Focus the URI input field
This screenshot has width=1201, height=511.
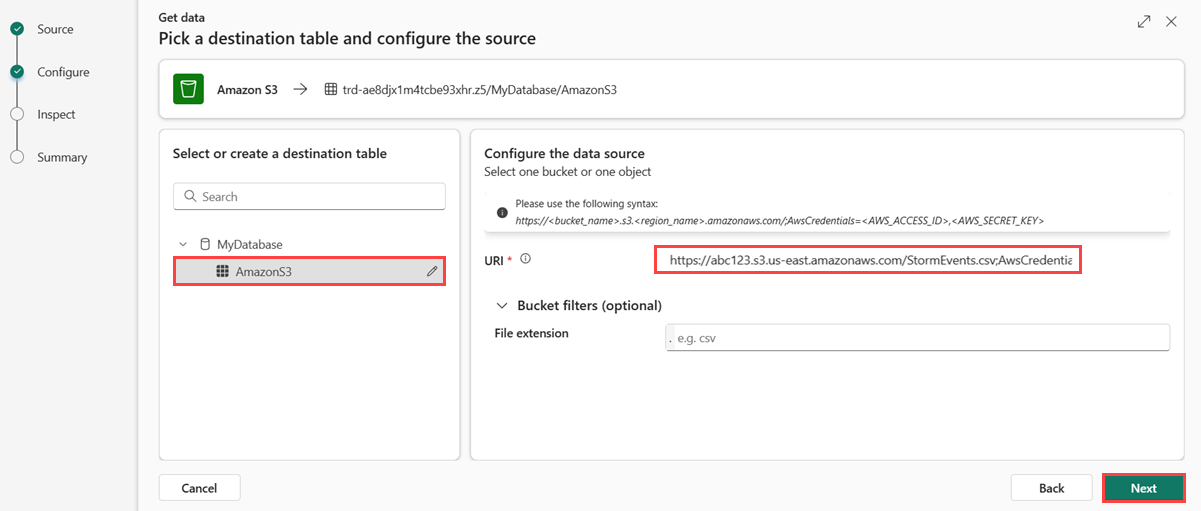pos(868,260)
